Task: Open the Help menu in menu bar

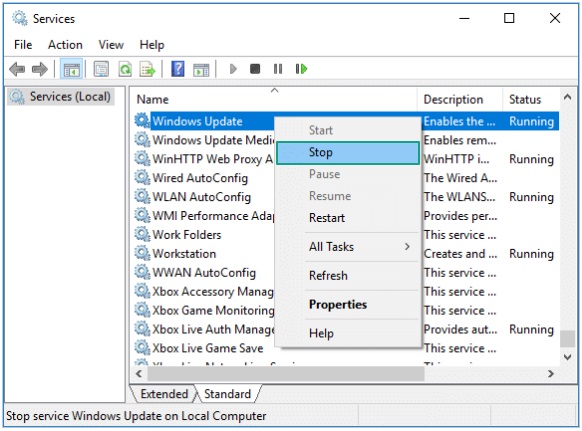Action: (x=152, y=45)
